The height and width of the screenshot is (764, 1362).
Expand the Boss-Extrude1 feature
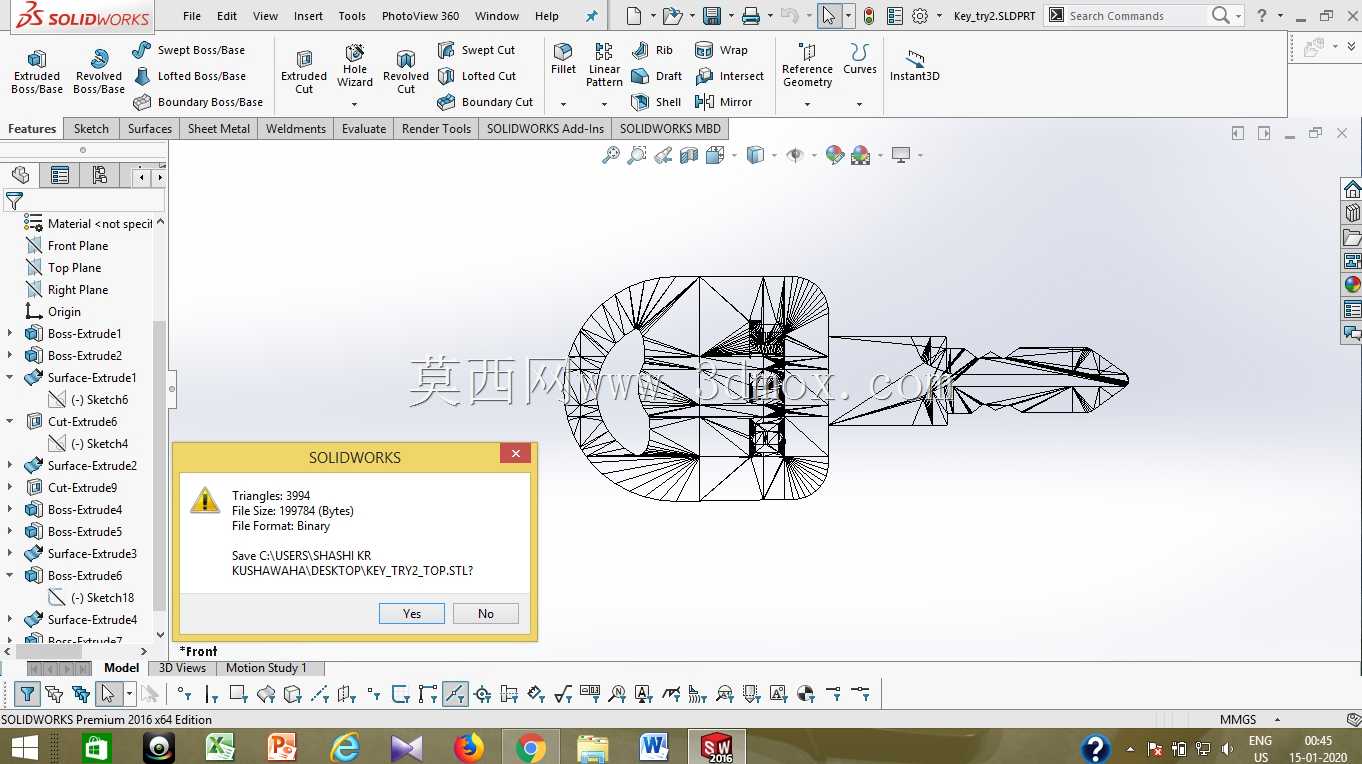click(x=10, y=334)
